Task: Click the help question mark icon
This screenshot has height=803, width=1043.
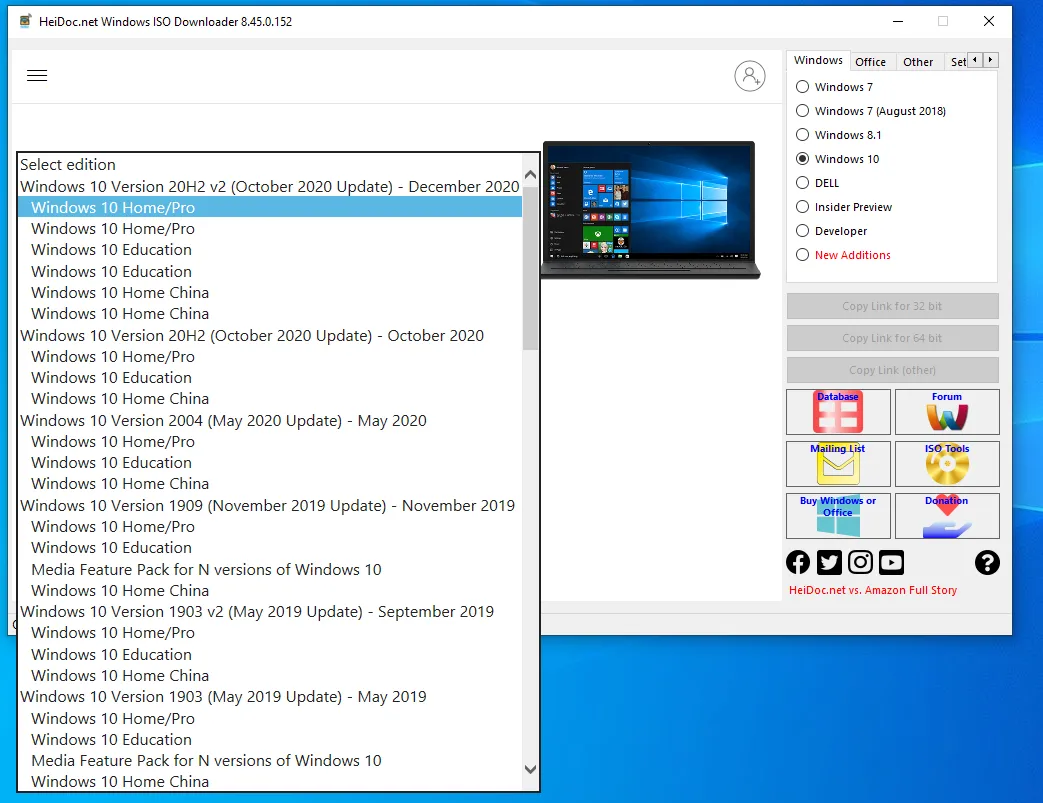Action: pos(987,562)
